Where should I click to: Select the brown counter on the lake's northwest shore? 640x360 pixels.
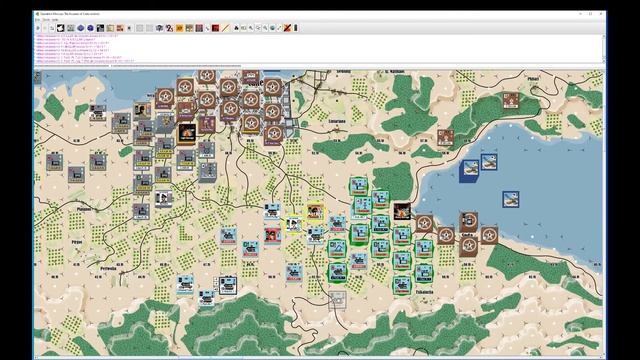pos(445,138)
